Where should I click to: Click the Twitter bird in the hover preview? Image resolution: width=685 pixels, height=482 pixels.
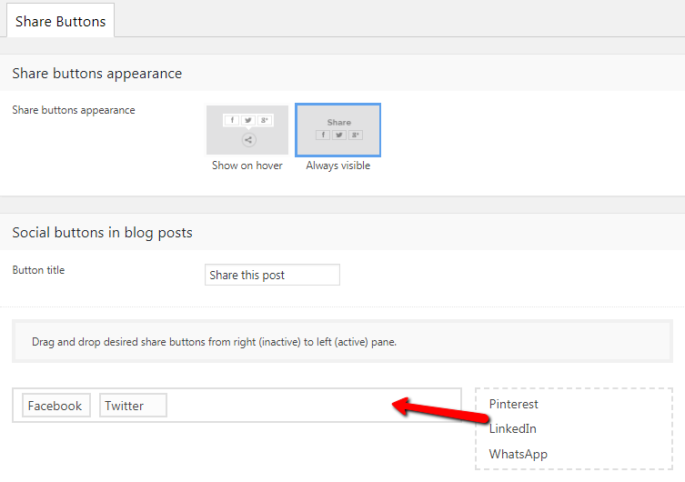click(x=247, y=120)
